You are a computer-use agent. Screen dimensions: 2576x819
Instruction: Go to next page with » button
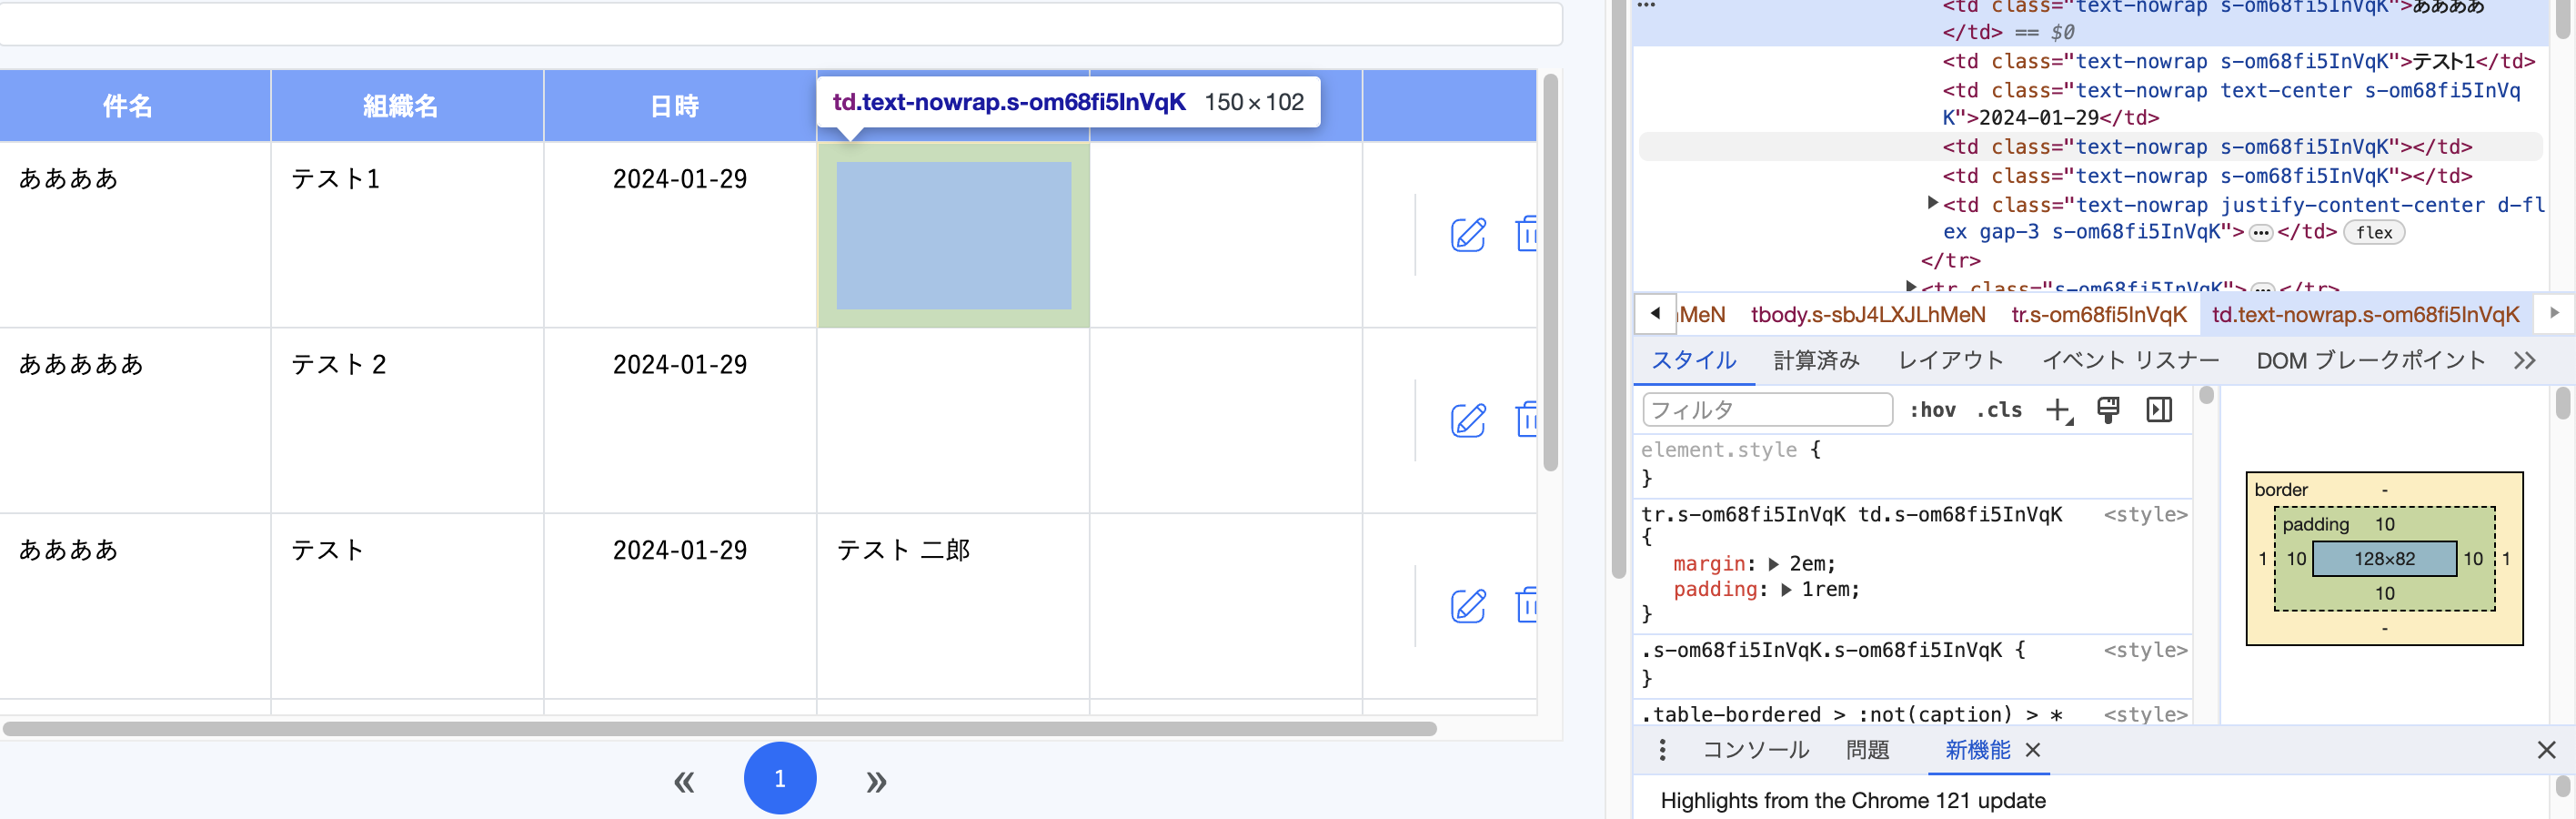point(876,781)
